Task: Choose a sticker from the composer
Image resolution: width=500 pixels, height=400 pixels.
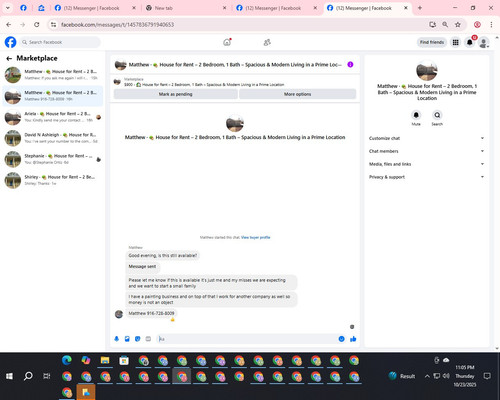Action: click(138, 339)
